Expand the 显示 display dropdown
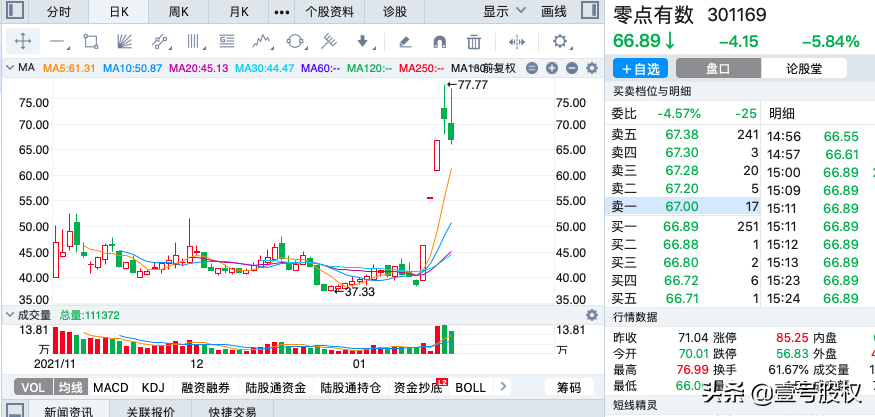The image size is (875, 417). (x=504, y=11)
